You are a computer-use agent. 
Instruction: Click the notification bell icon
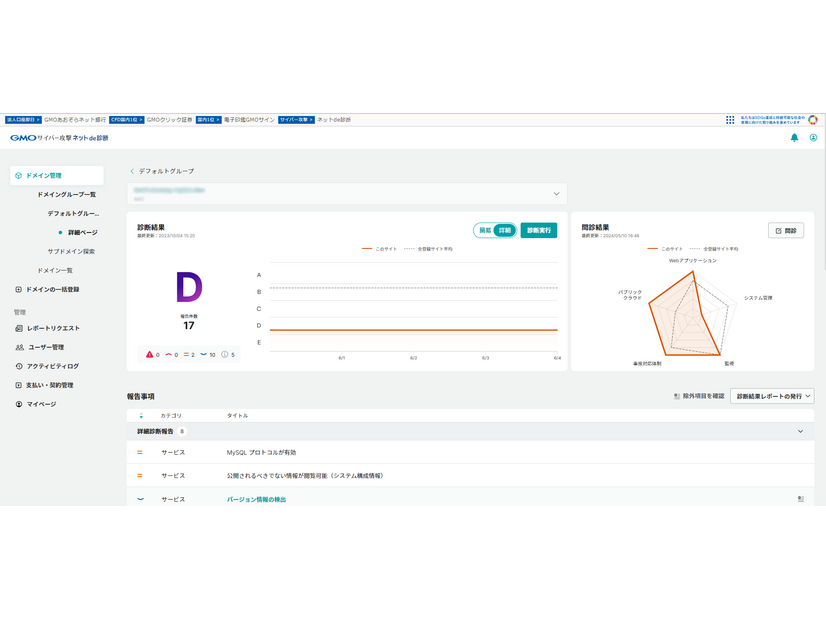(794, 138)
